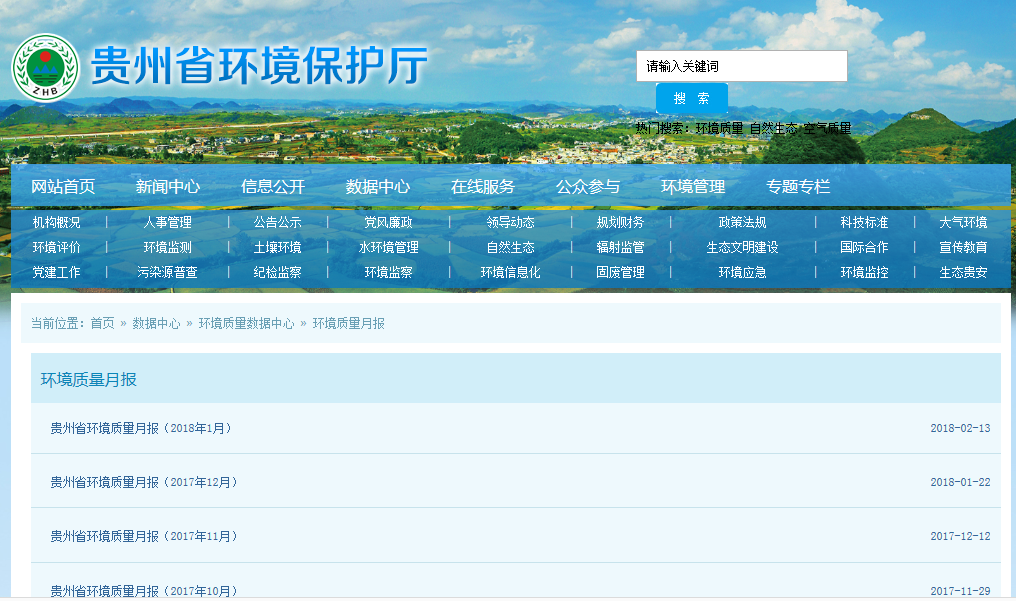Image resolution: width=1016 pixels, height=601 pixels.
Task: Open the 2017年11月 monthly report
Action: (x=145, y=536)
